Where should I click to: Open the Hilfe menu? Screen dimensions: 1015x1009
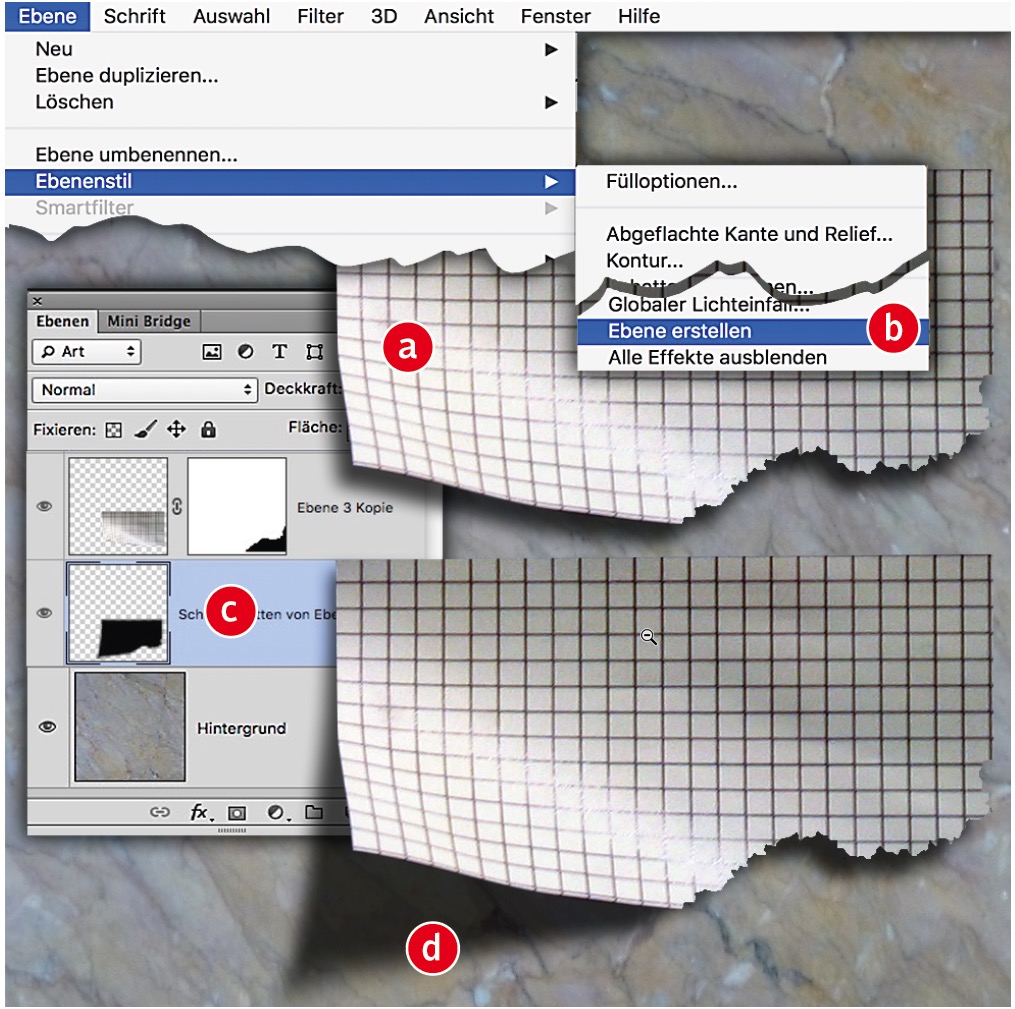639,16
